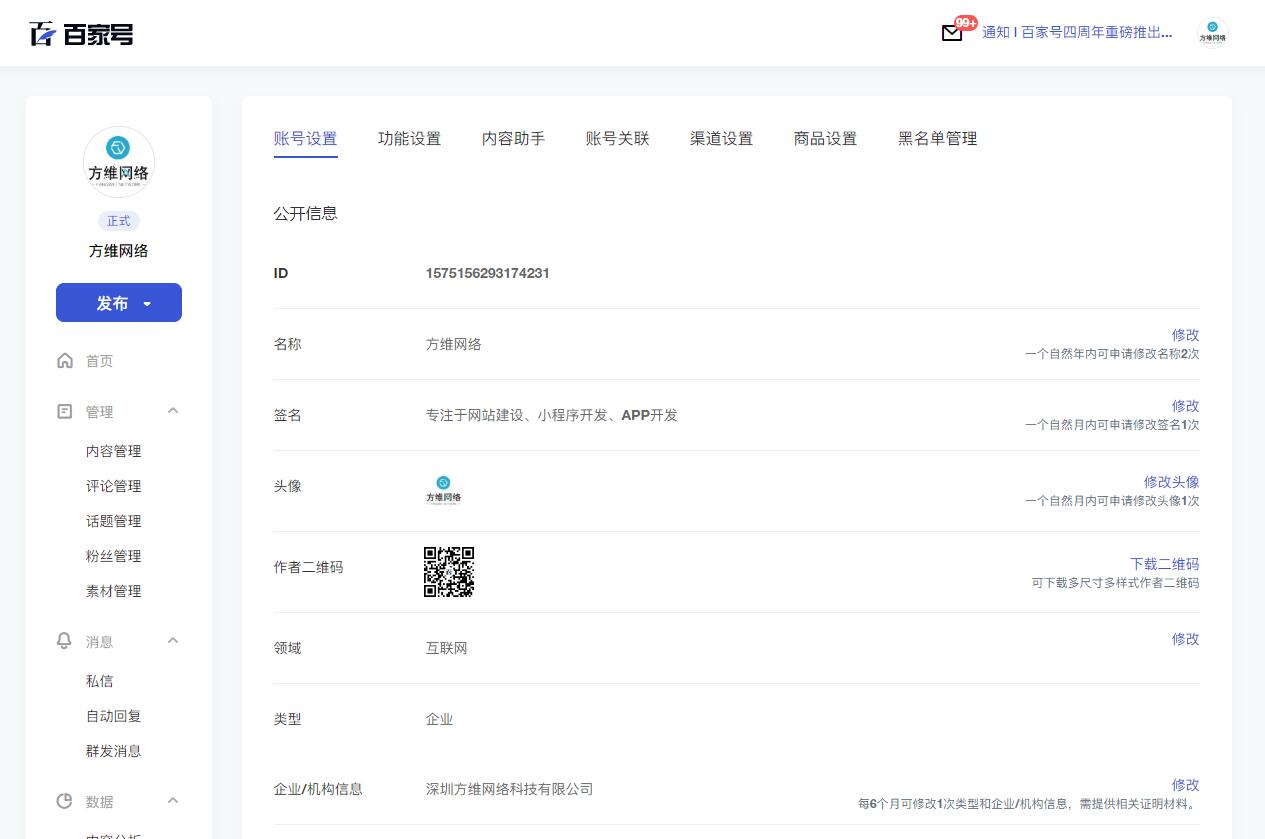Image resolution: width=1265 pixels, height=839 pixels.
Task: Click the 数据 clock icon
Action: point(65,801)
